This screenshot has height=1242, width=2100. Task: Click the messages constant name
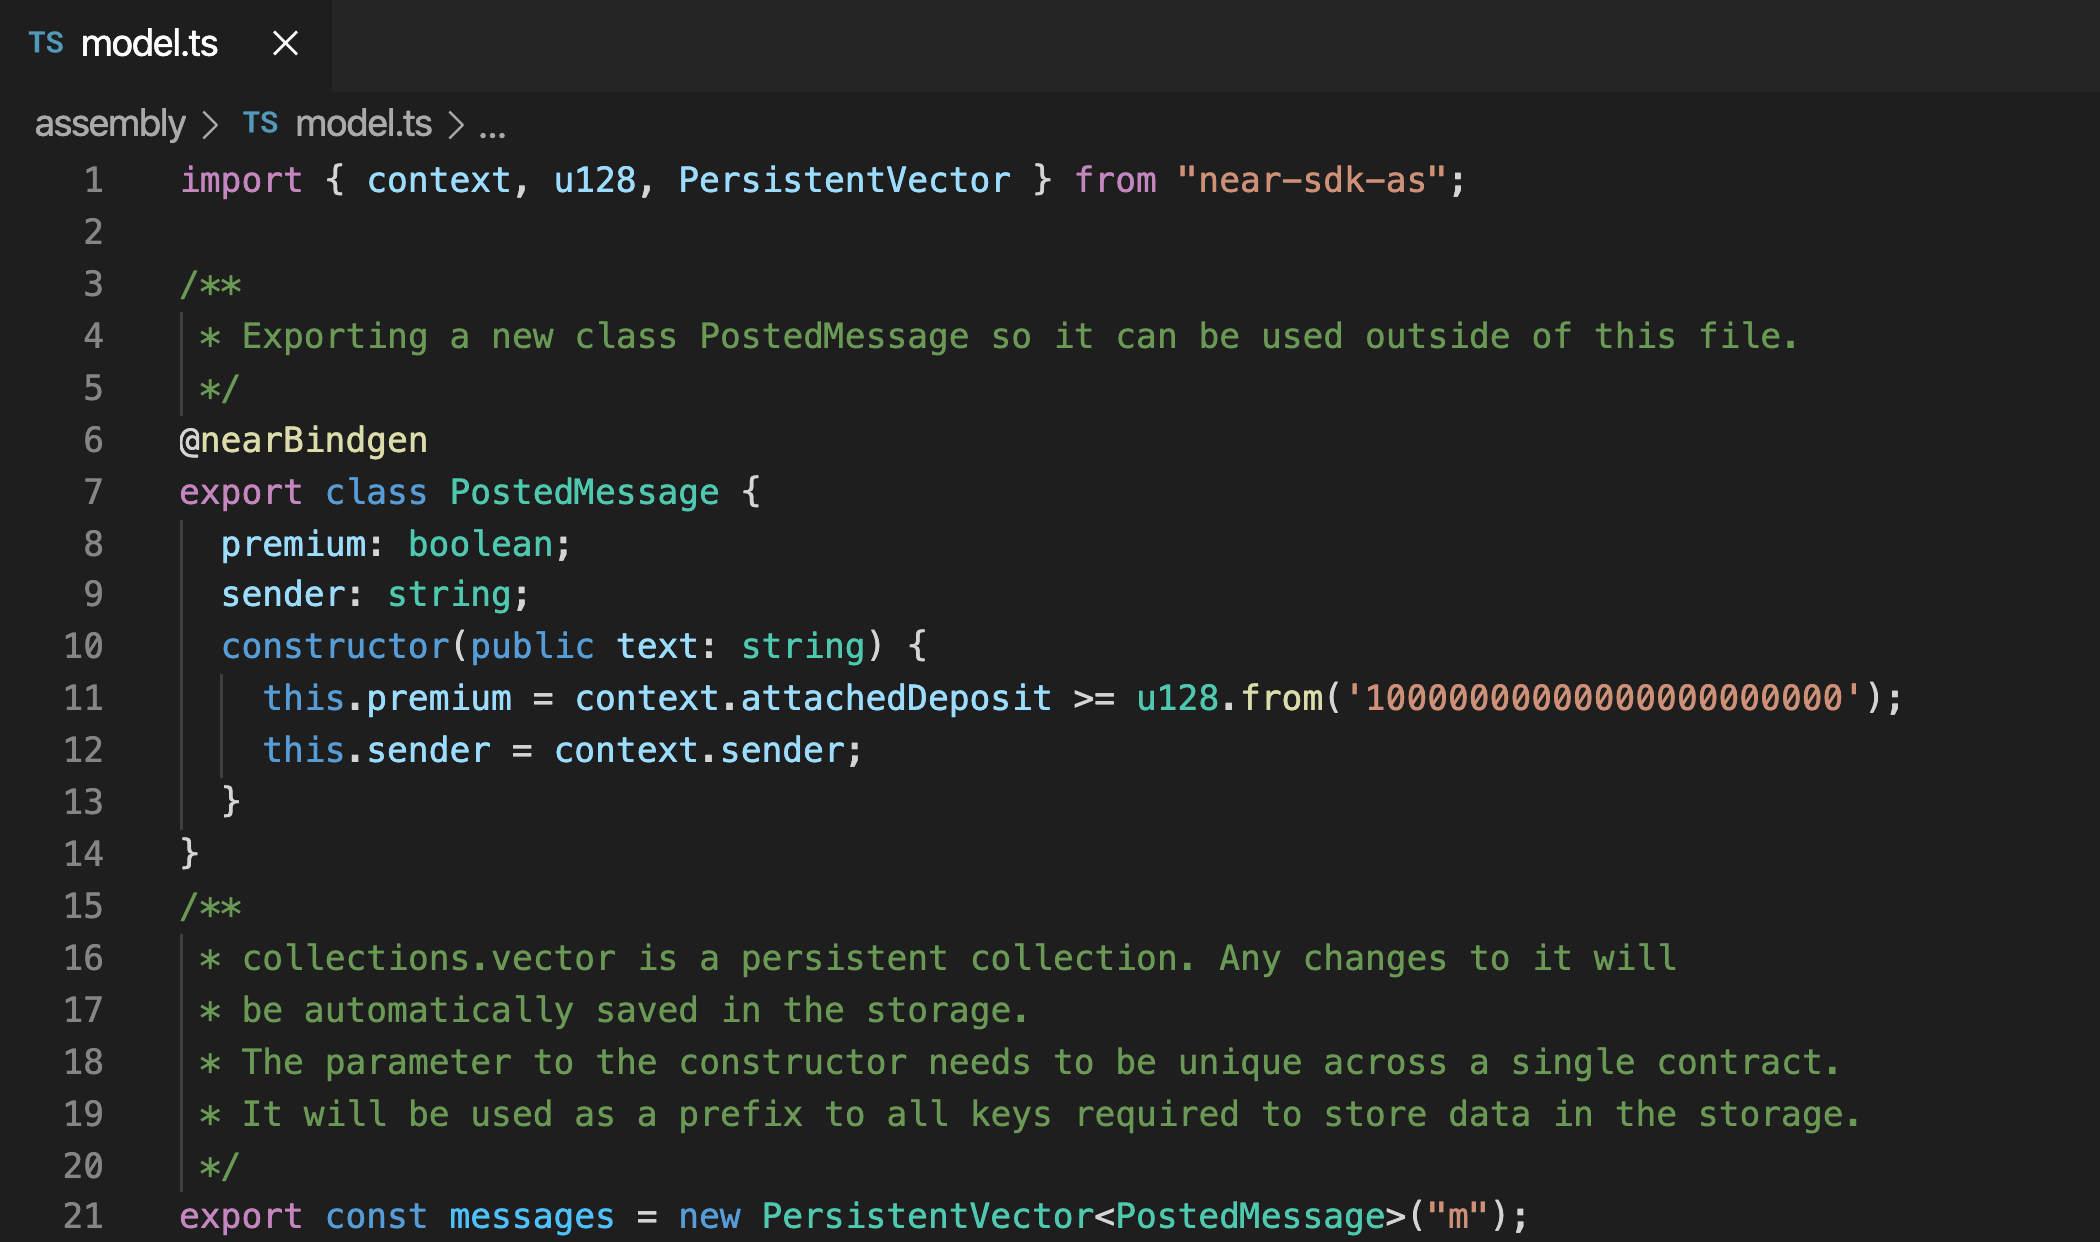point(531,1216)
